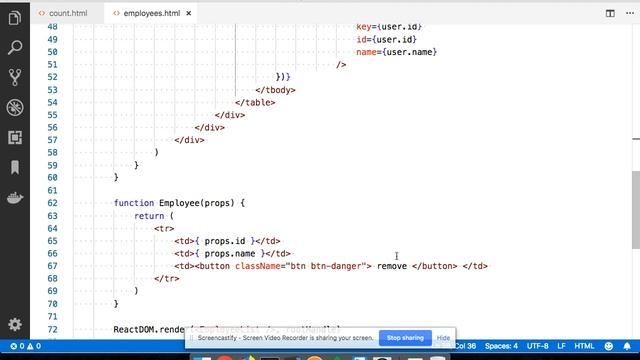Close the employees.html tab

point(189,13)
